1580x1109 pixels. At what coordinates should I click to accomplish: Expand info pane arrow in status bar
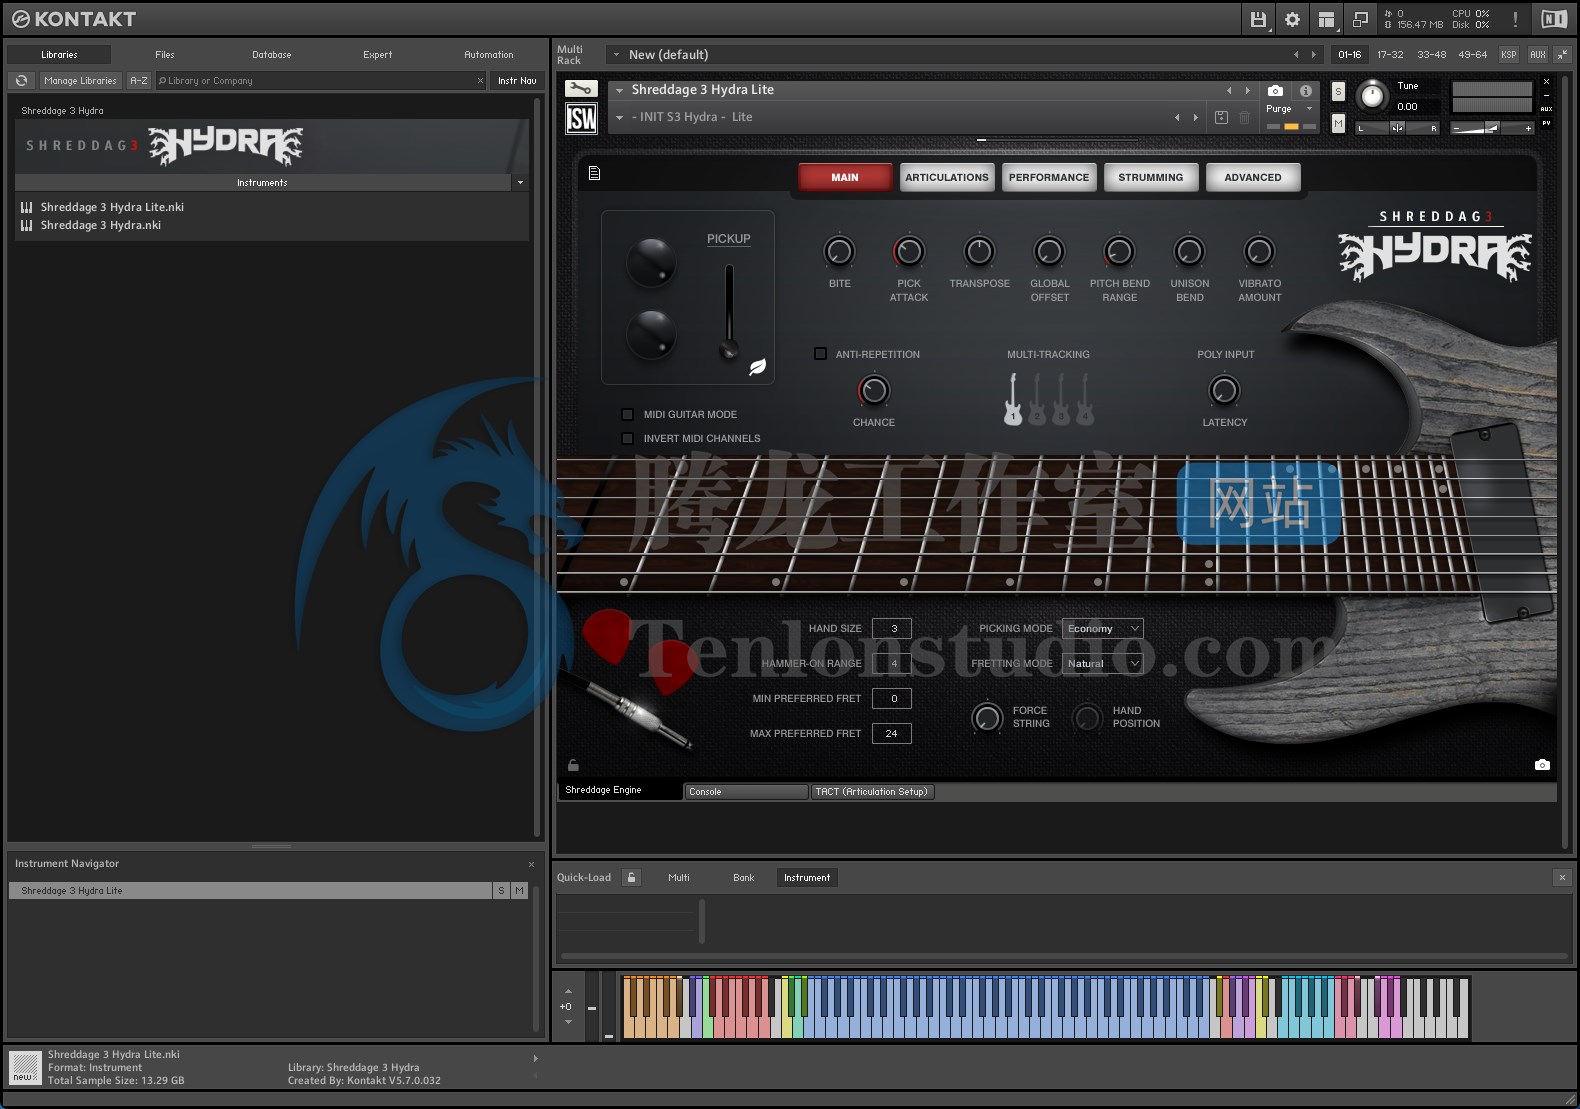tap(535, 1058)
